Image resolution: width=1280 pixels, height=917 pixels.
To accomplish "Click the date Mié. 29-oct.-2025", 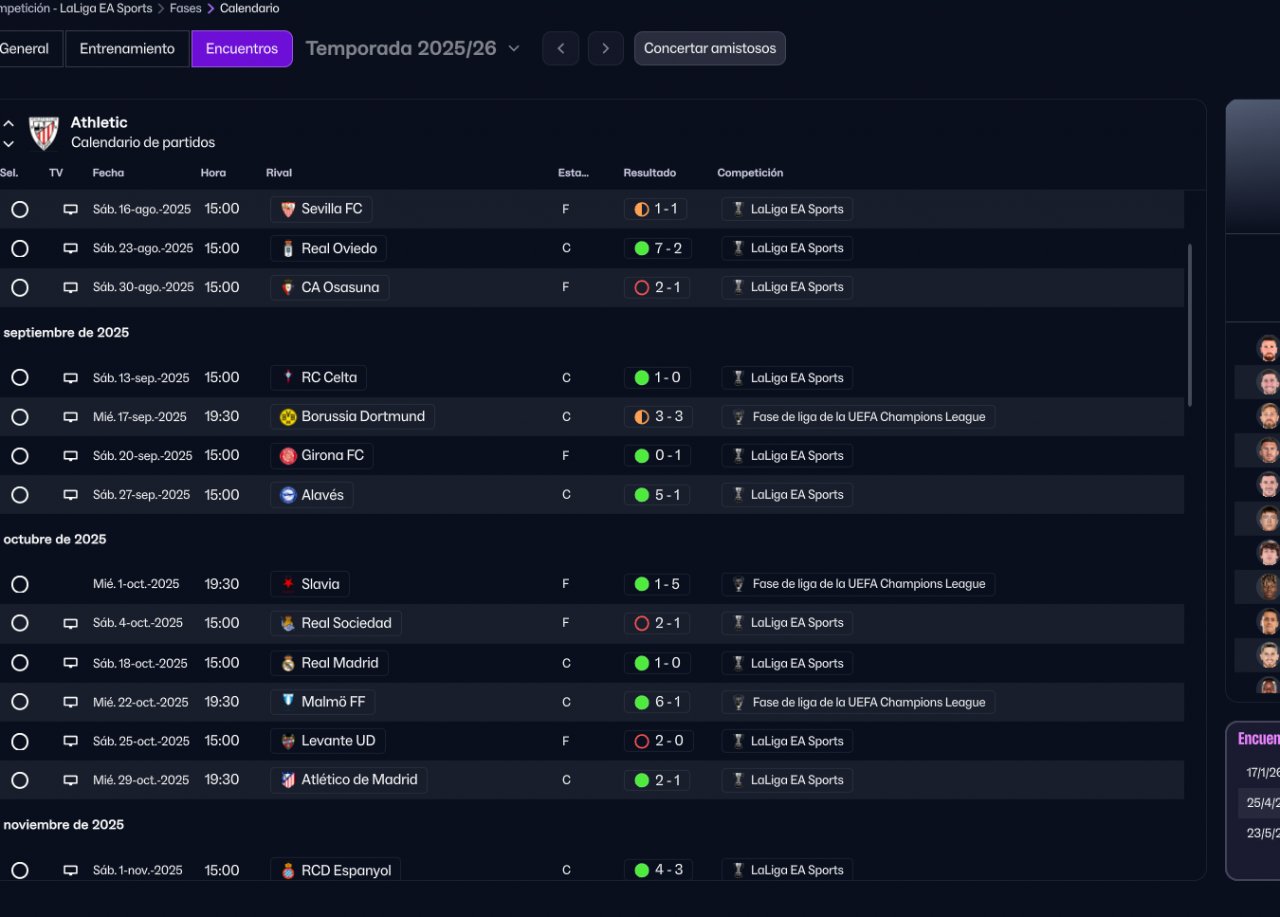I will click(x=141, y=780).
